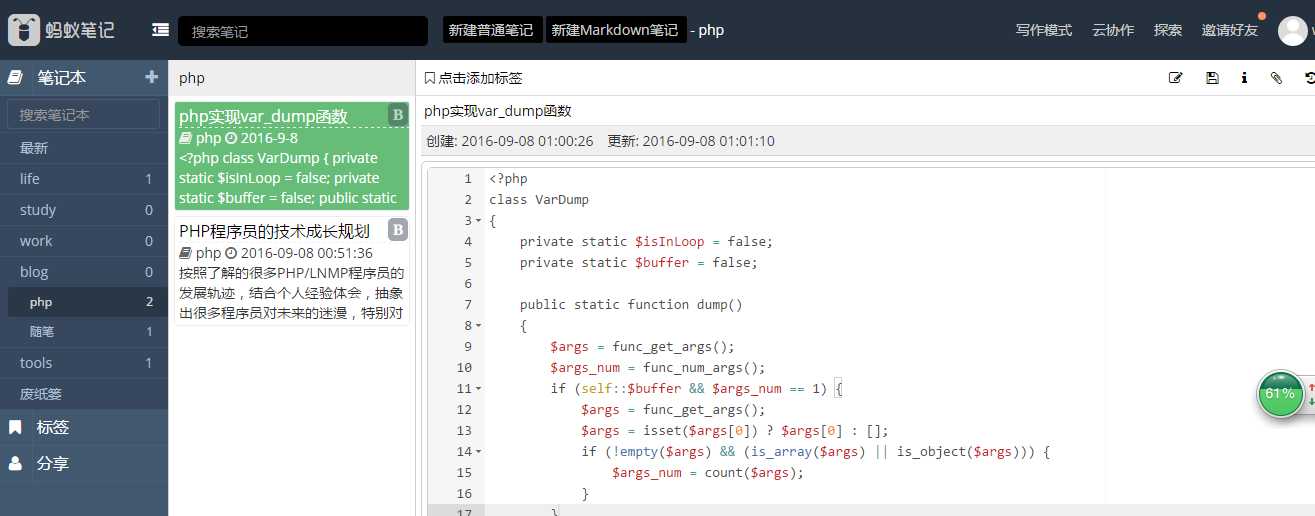Screen dimensions: 1315x516
Task: Select the blog notebook
Action: coord(84,272)
